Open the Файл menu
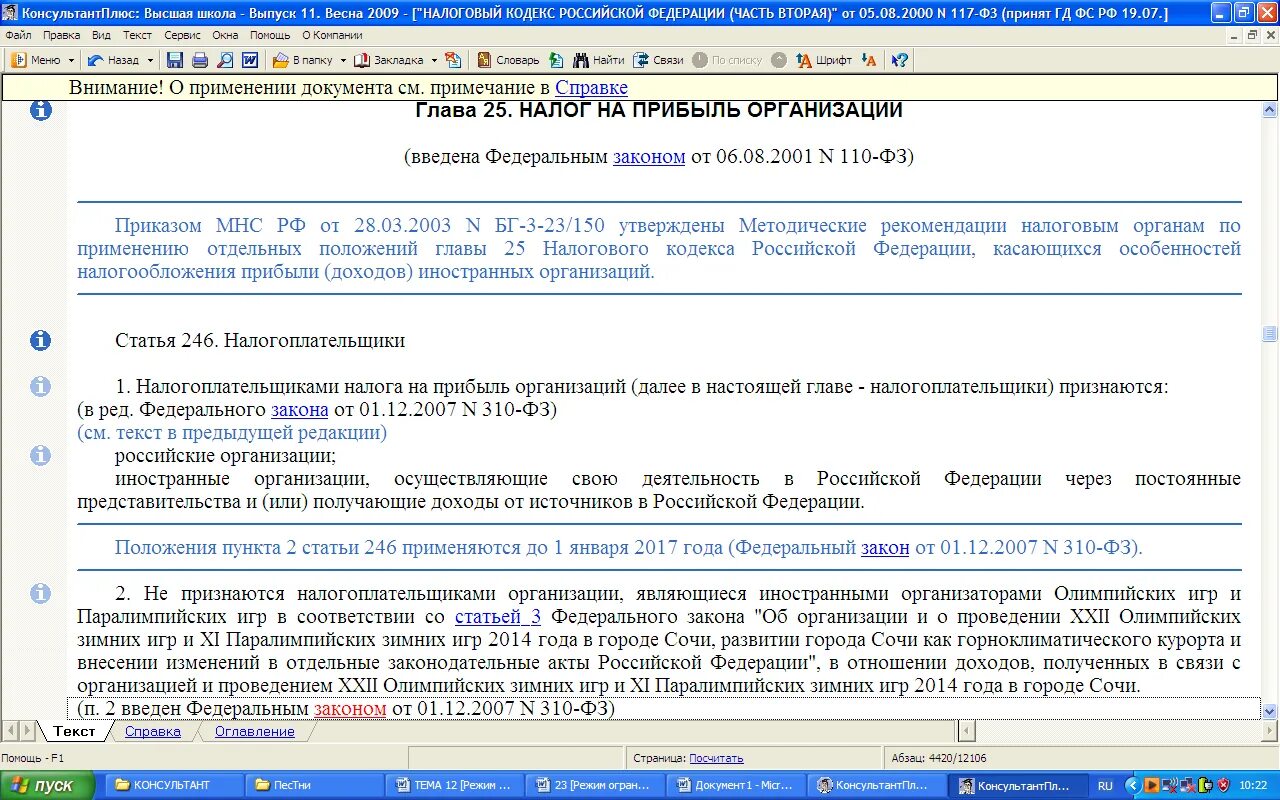 coord(18,35)
